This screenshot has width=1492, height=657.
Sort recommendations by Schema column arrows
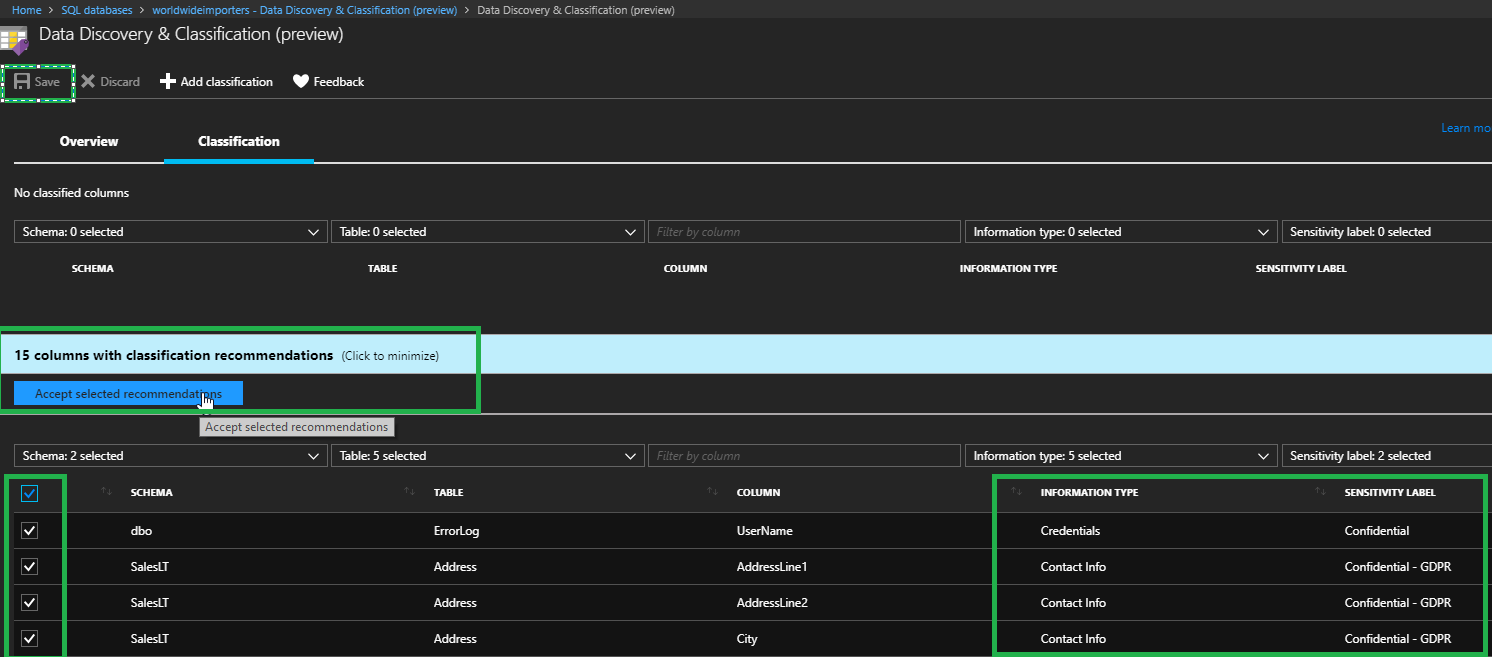pos(105,491)
